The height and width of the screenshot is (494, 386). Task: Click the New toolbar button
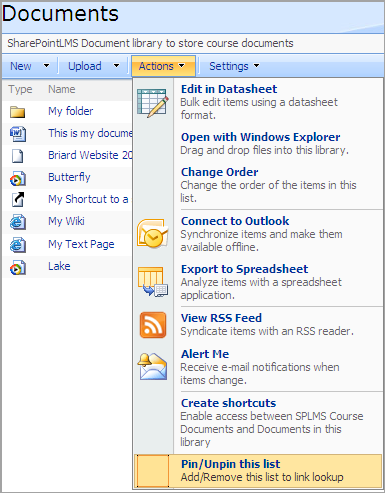pyautogui.click(x=21, y=66)
